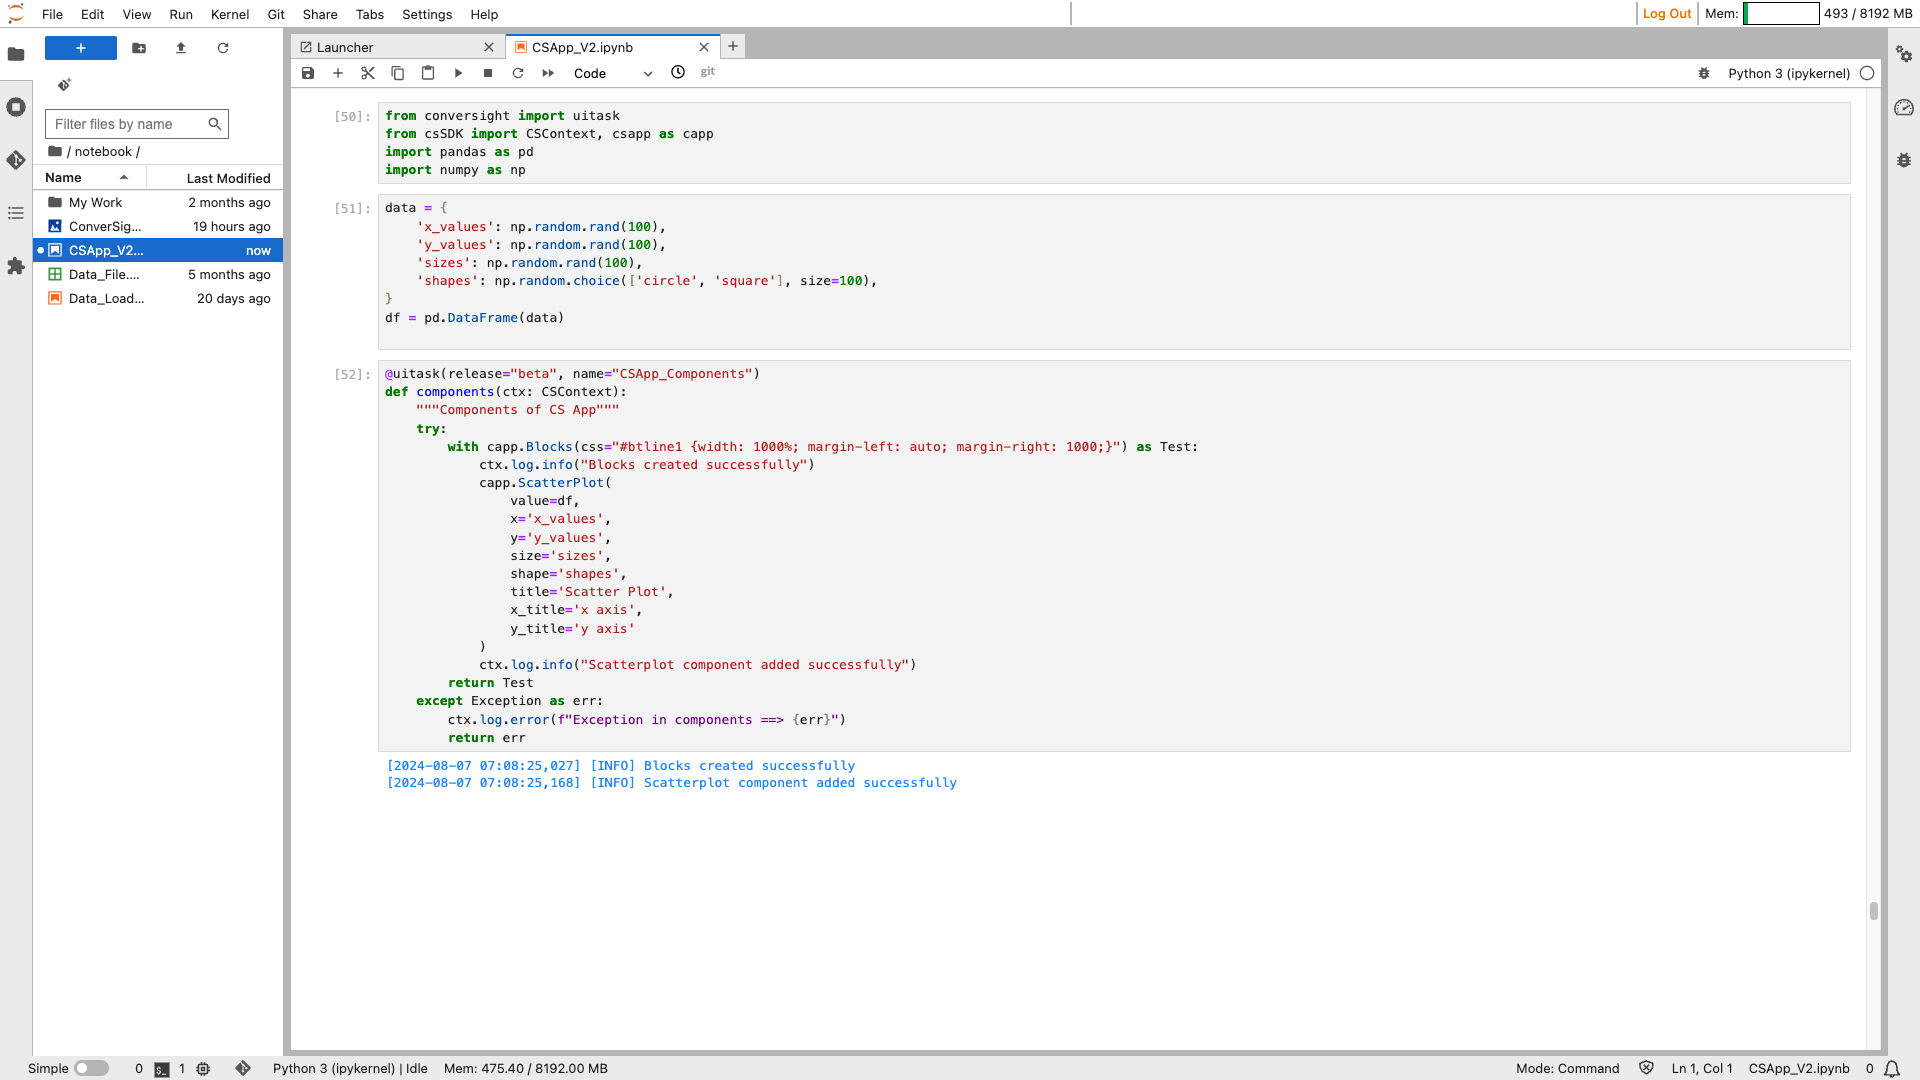Open the Tabs menu
Screen dimensions: 1920x1080
[370, 14]
